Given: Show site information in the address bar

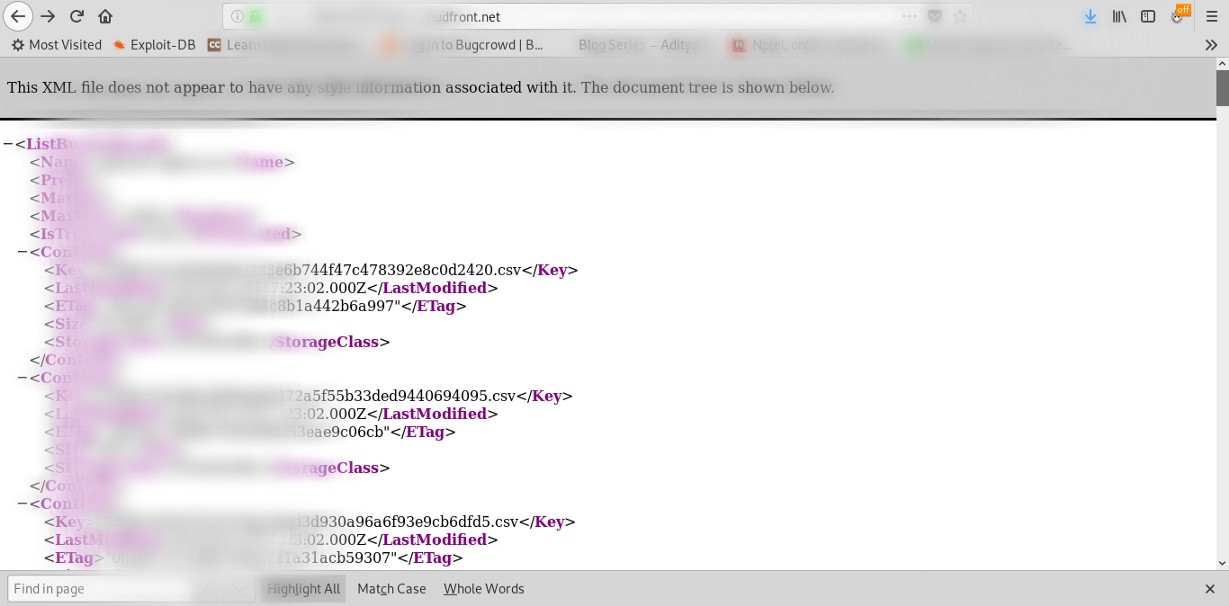Looking at the screenshot, I should tap(237, 16).
